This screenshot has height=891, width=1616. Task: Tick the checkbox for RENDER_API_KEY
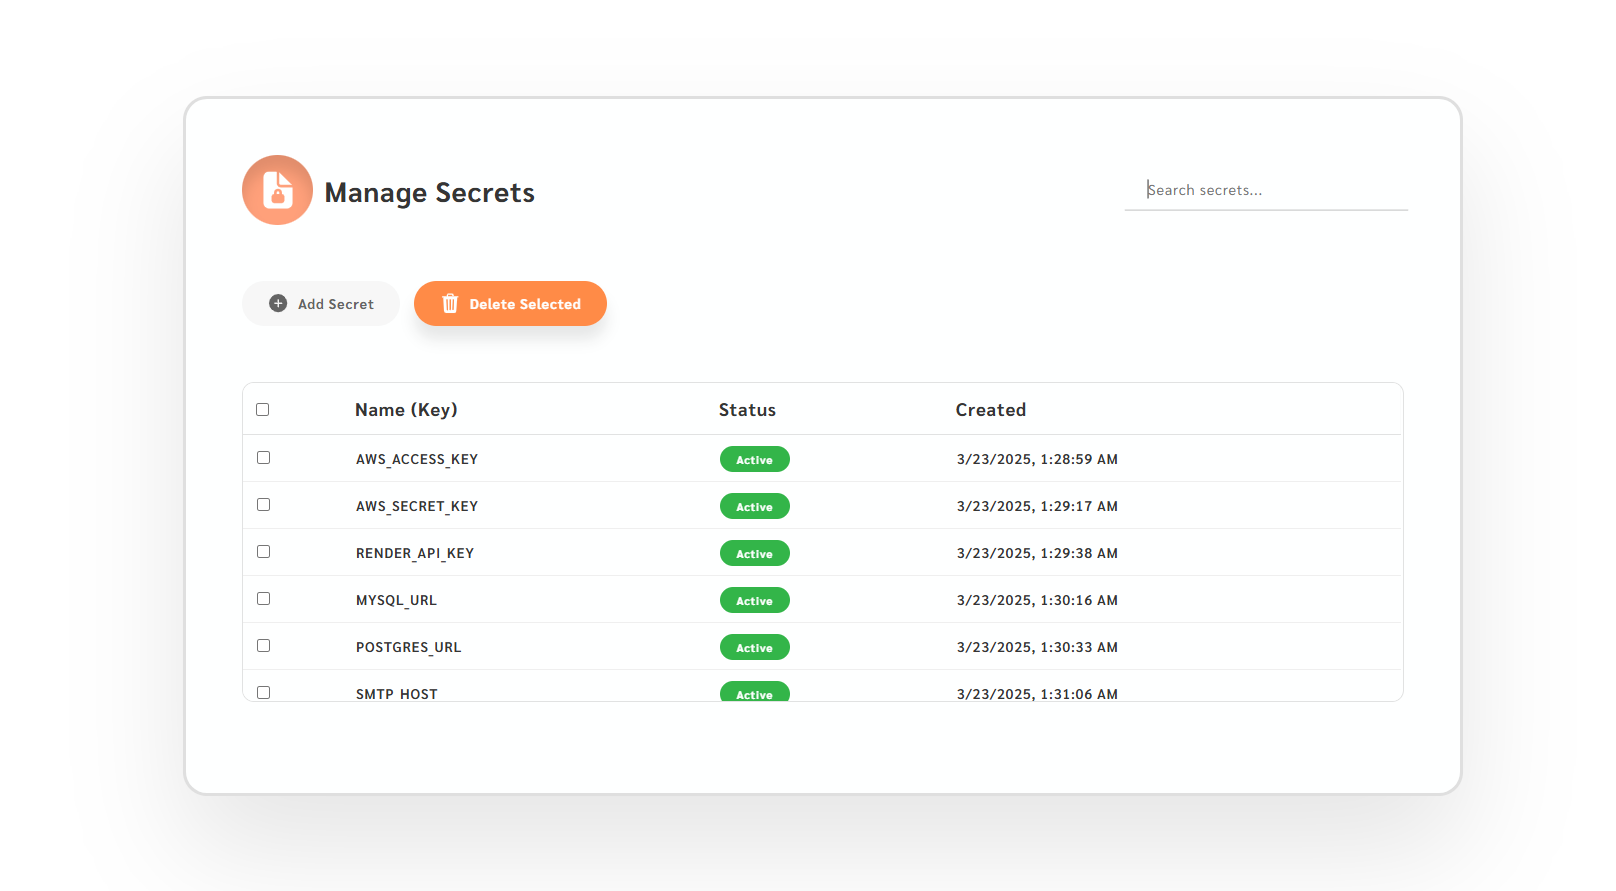point(264,552)
